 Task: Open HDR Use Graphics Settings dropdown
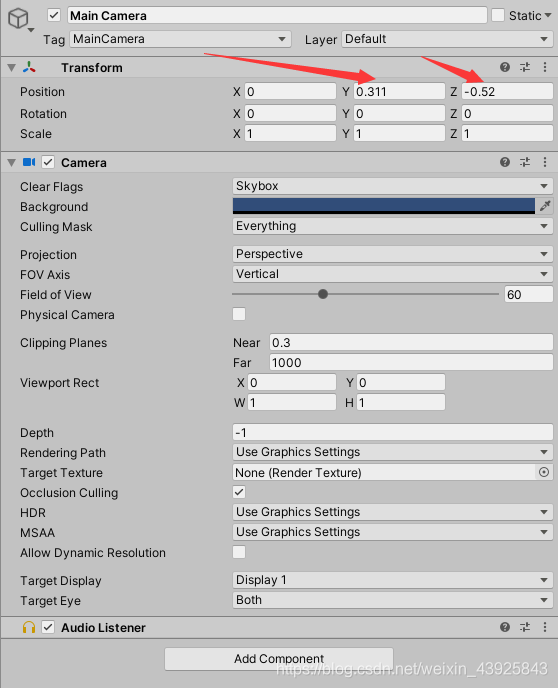point(393,512)
